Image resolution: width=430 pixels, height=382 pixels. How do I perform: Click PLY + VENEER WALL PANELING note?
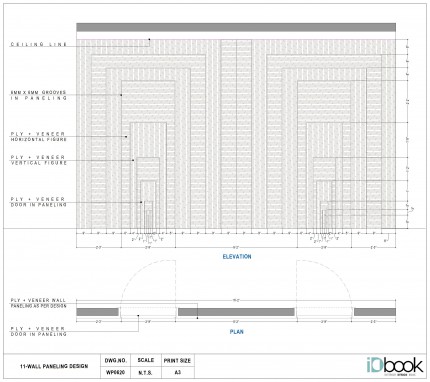[x=39, y=303]
